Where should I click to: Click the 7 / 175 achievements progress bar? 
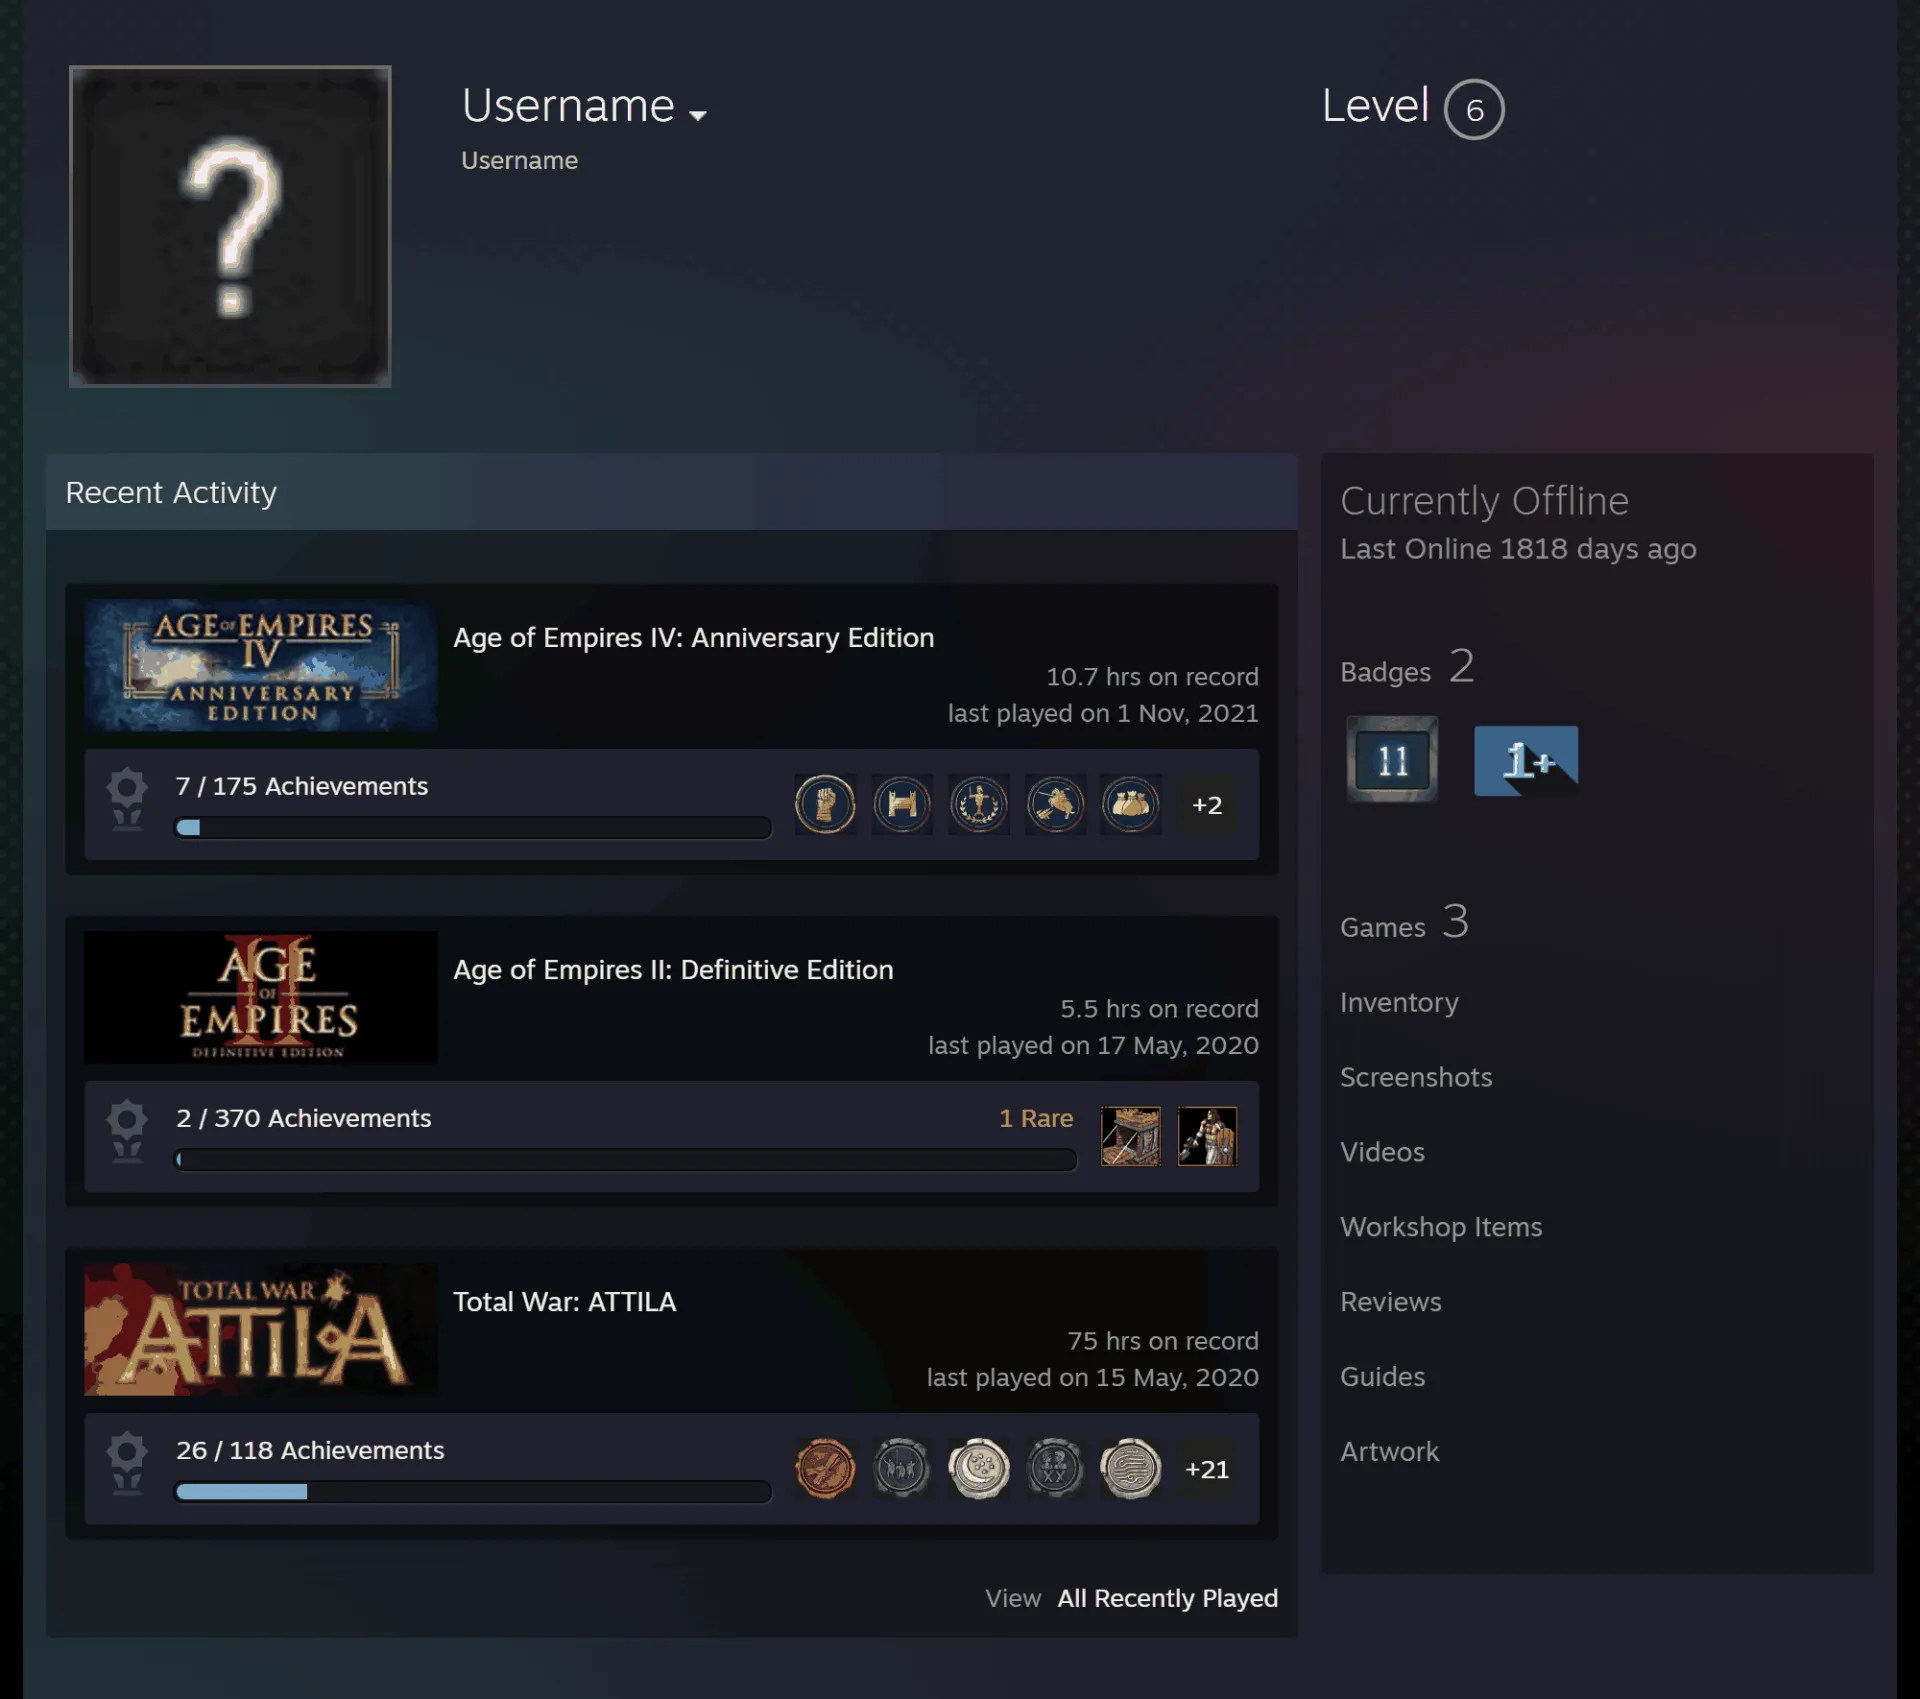pyautogui.click(x=473, y=827)
